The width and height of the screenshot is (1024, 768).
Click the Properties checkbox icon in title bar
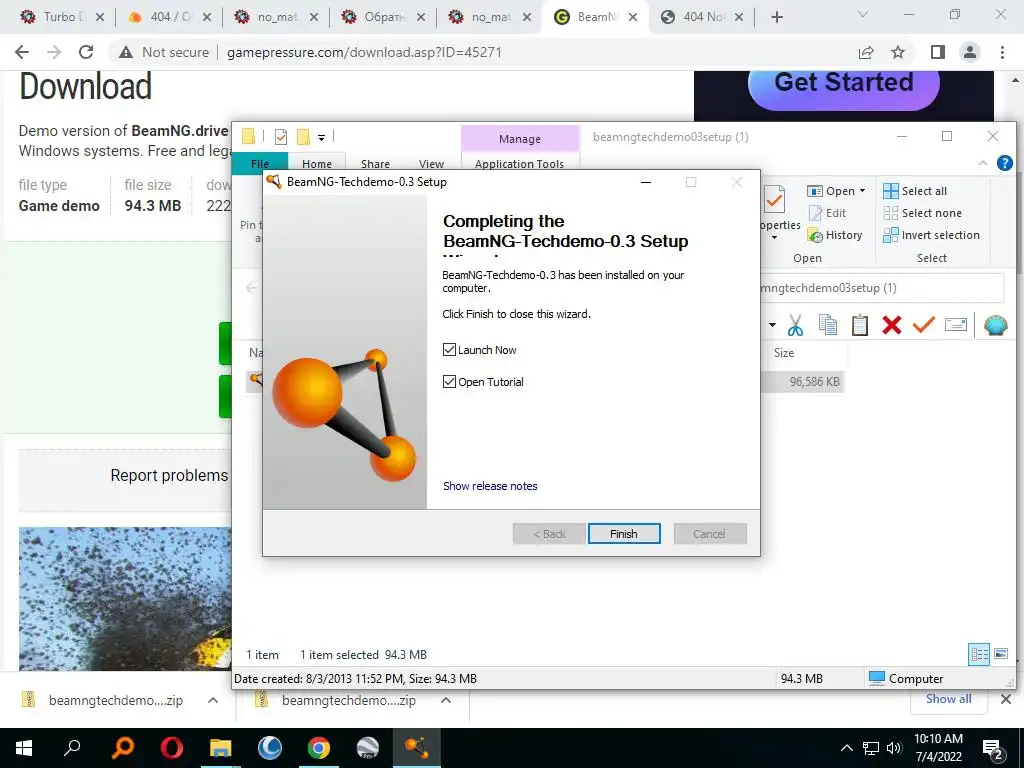[x=281, y=136]
